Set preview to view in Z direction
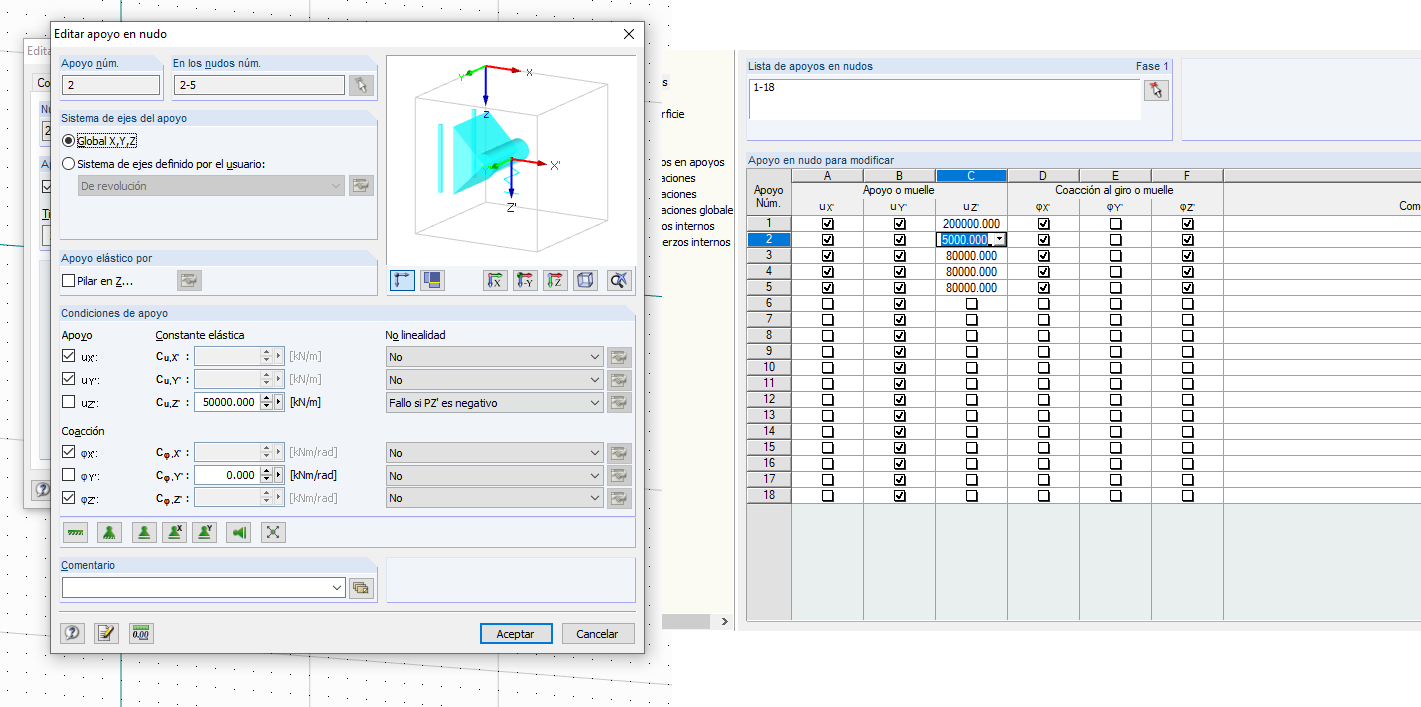 coord(556,280)
